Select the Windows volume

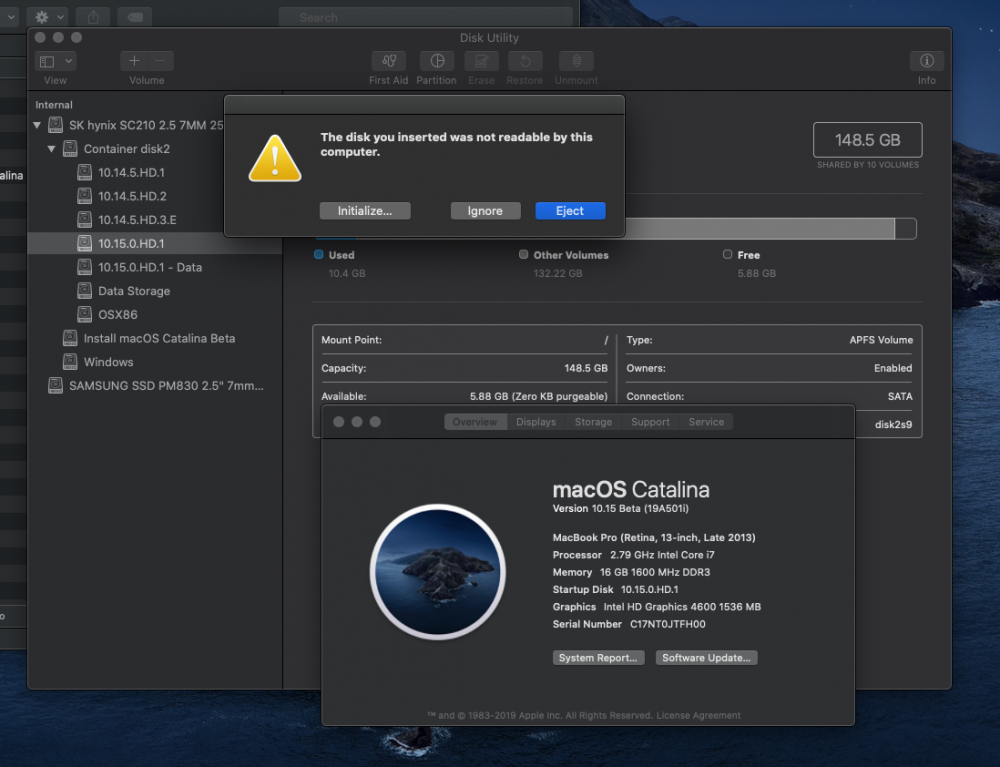pos(108,362)
